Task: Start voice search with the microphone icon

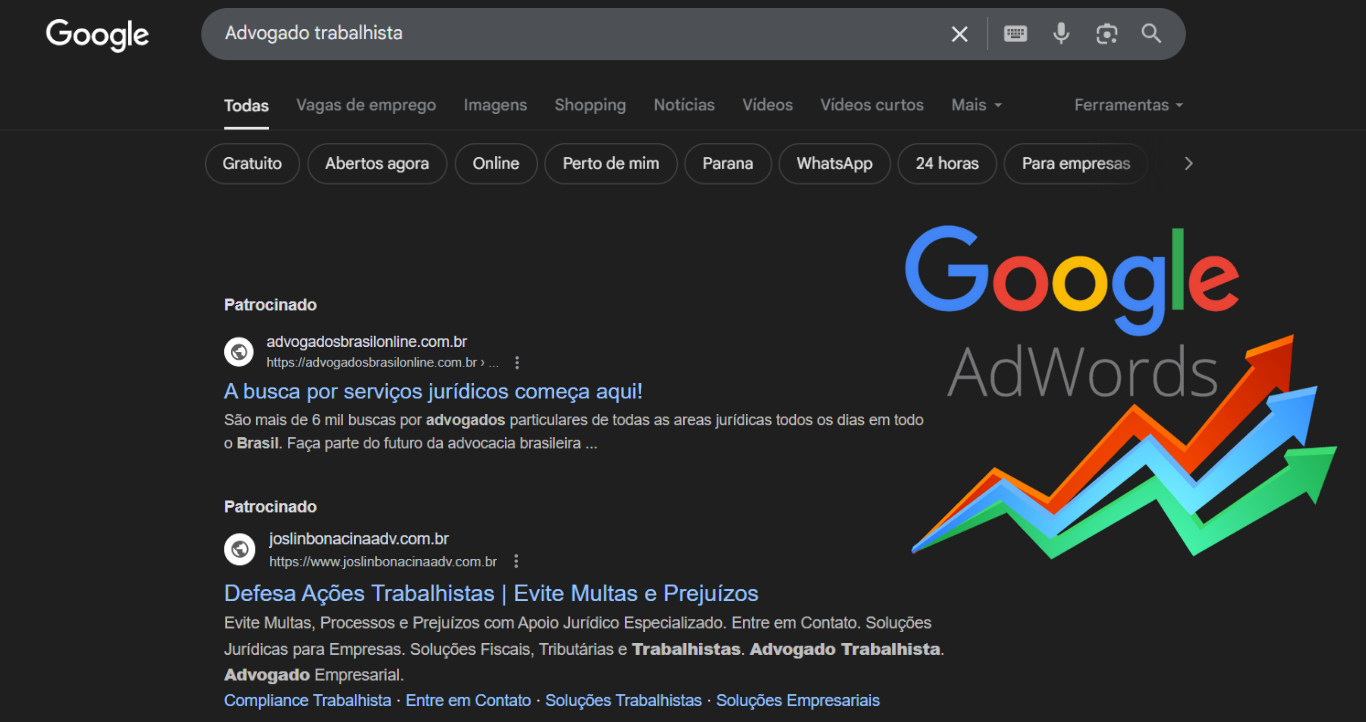Action: pyautogui.click(x=1061, y=34)
